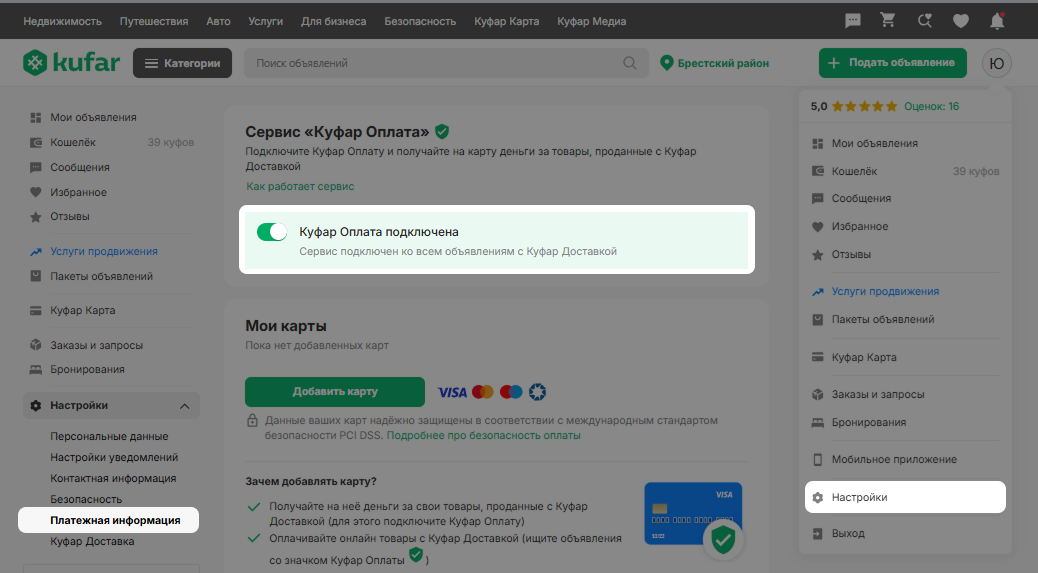Click the Maestro logo near Добавить карту
This screenshot has height=573, width=1038.
point(511,392)
